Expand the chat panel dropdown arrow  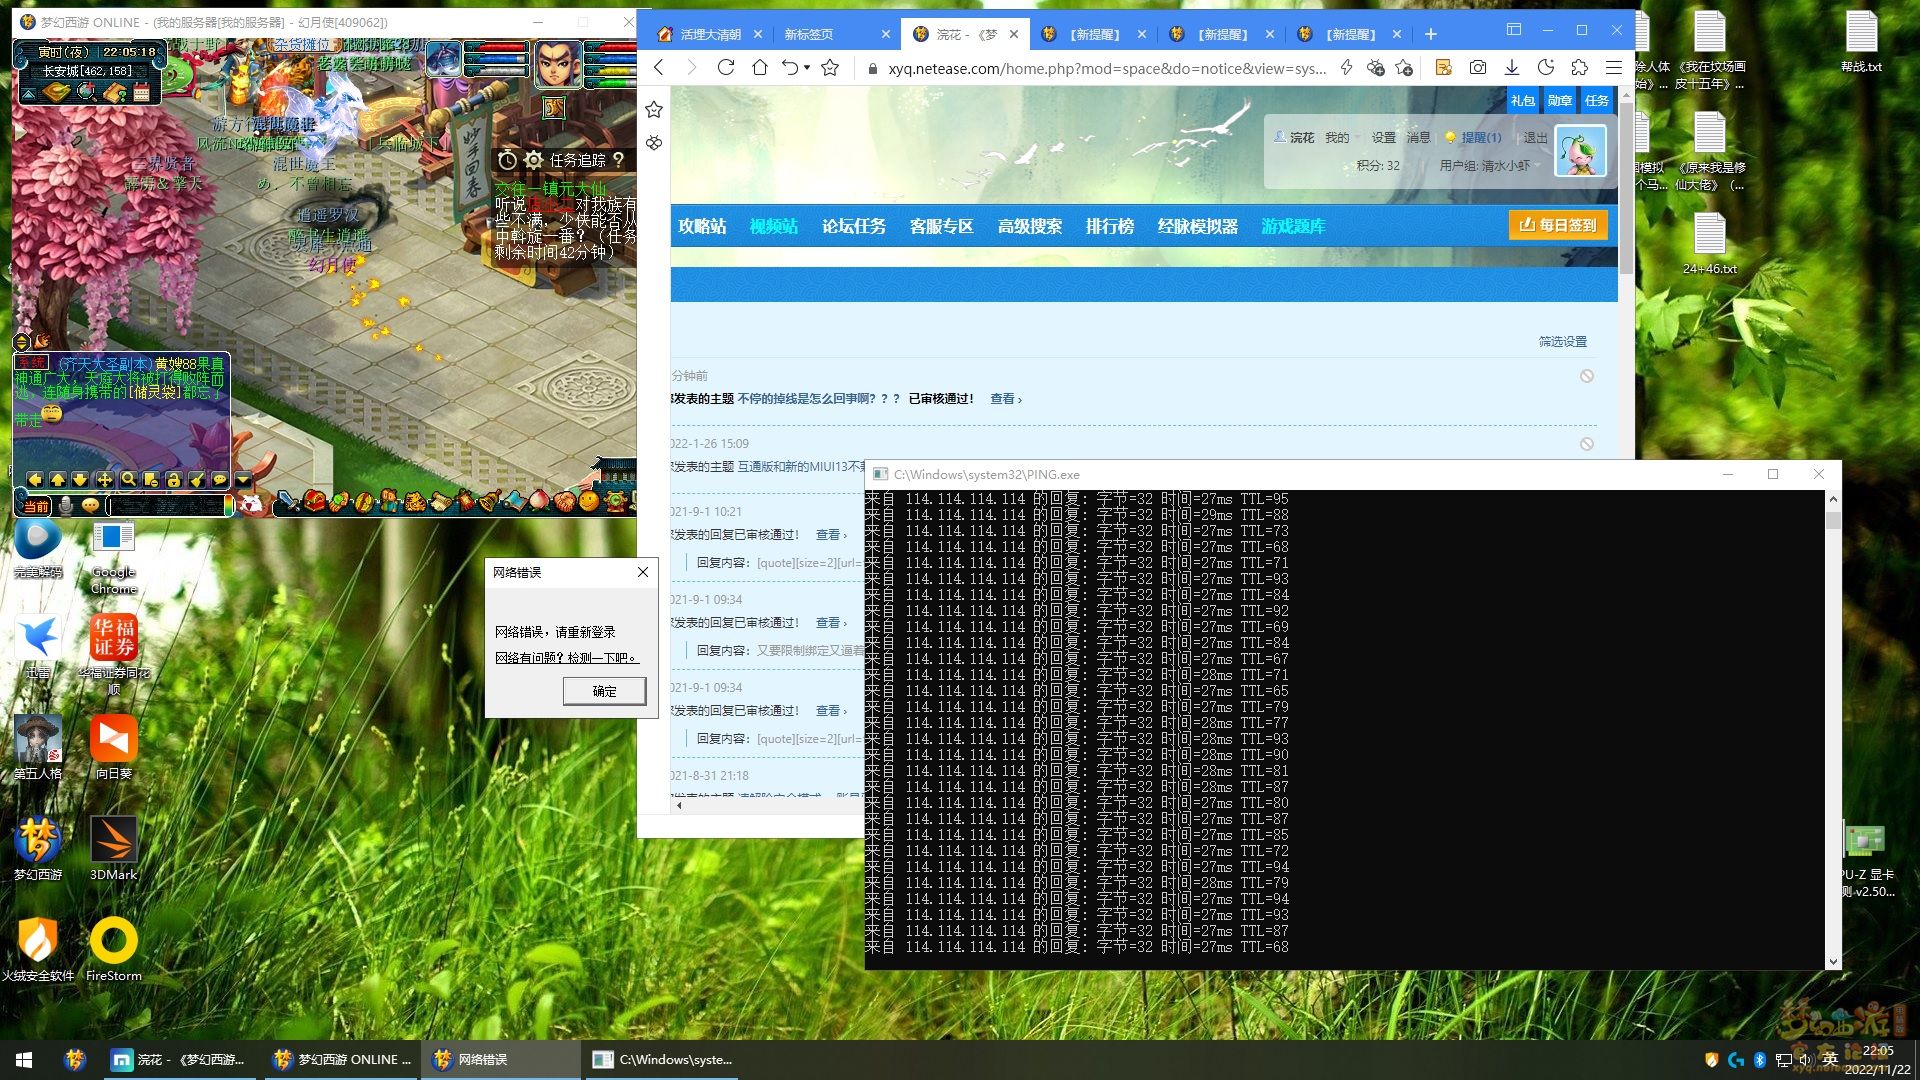point(243,480)
